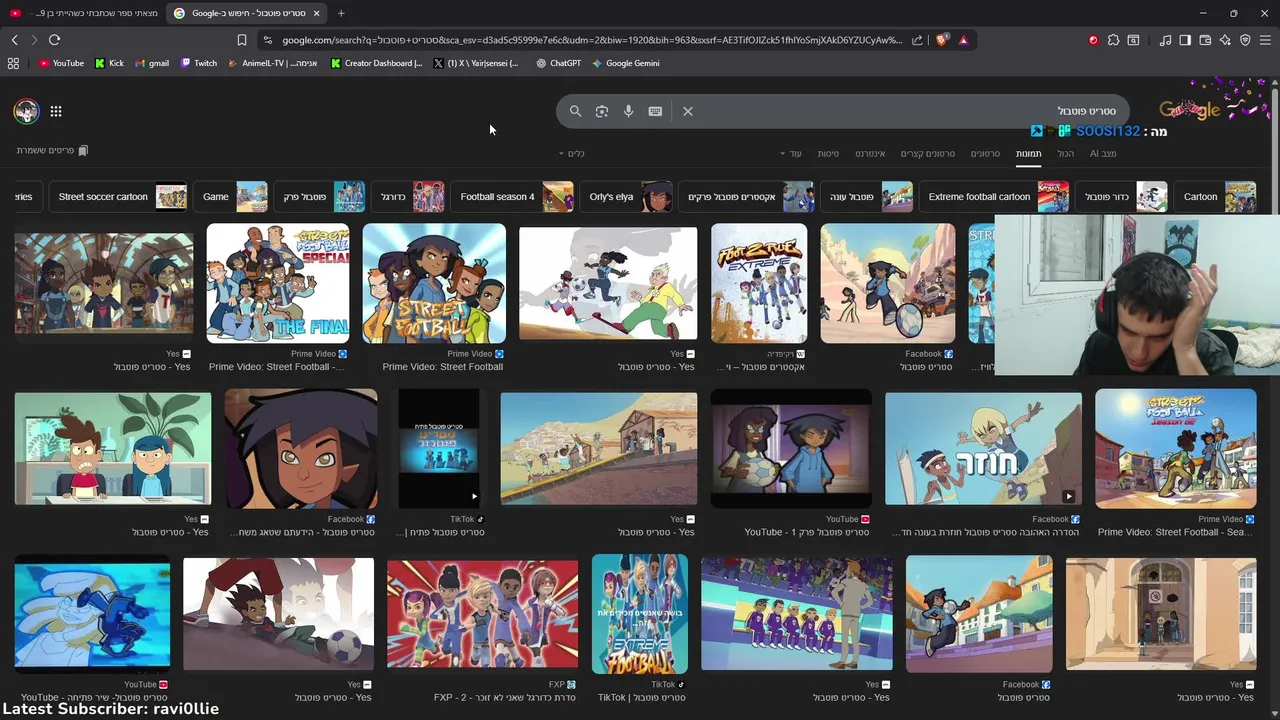This screenshot has width=1280, height=720.
Task: Select the Extreme football cartoon chip
Action: (993, 197)
